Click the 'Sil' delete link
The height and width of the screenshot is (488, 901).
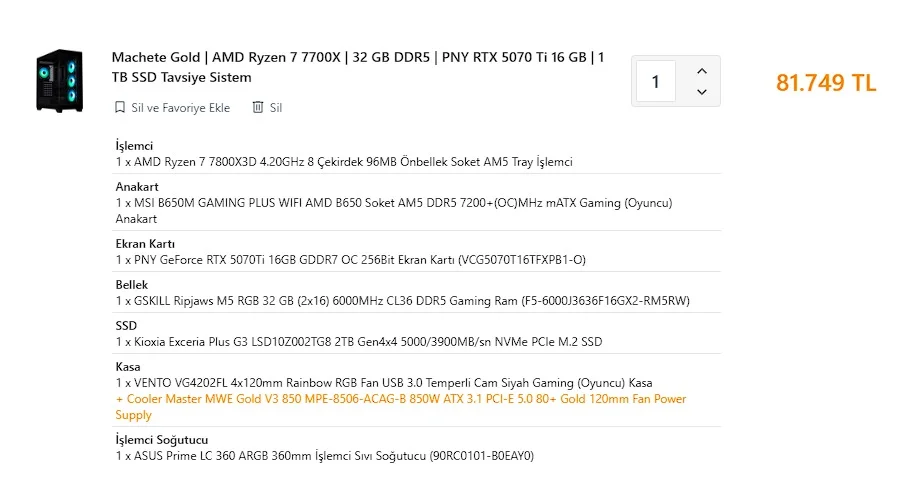pyautogui.click(x=276, y=107)
